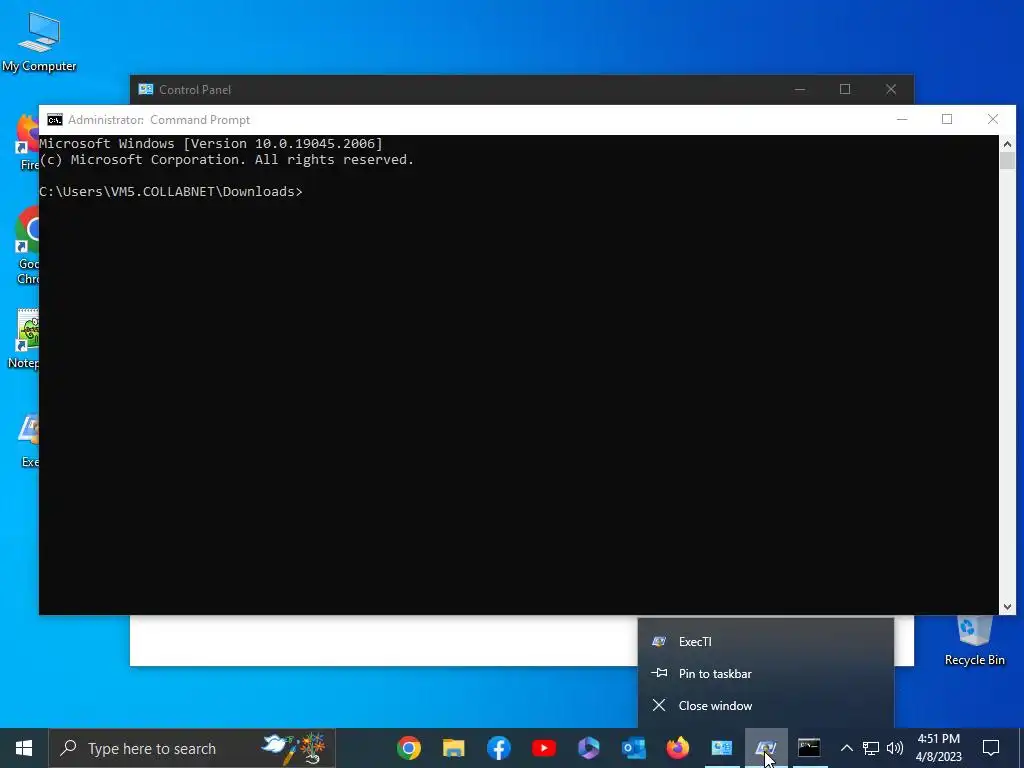Open the Windows Start menu

(24, 748)
